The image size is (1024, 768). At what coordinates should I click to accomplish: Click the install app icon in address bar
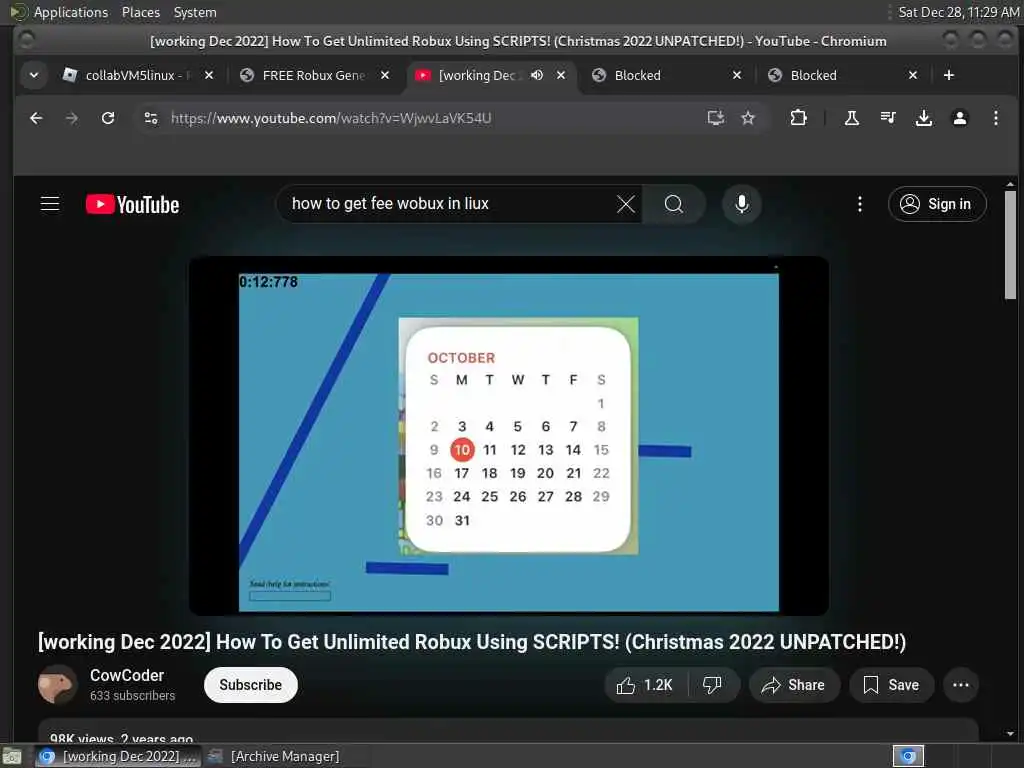[x=716, y=118]
